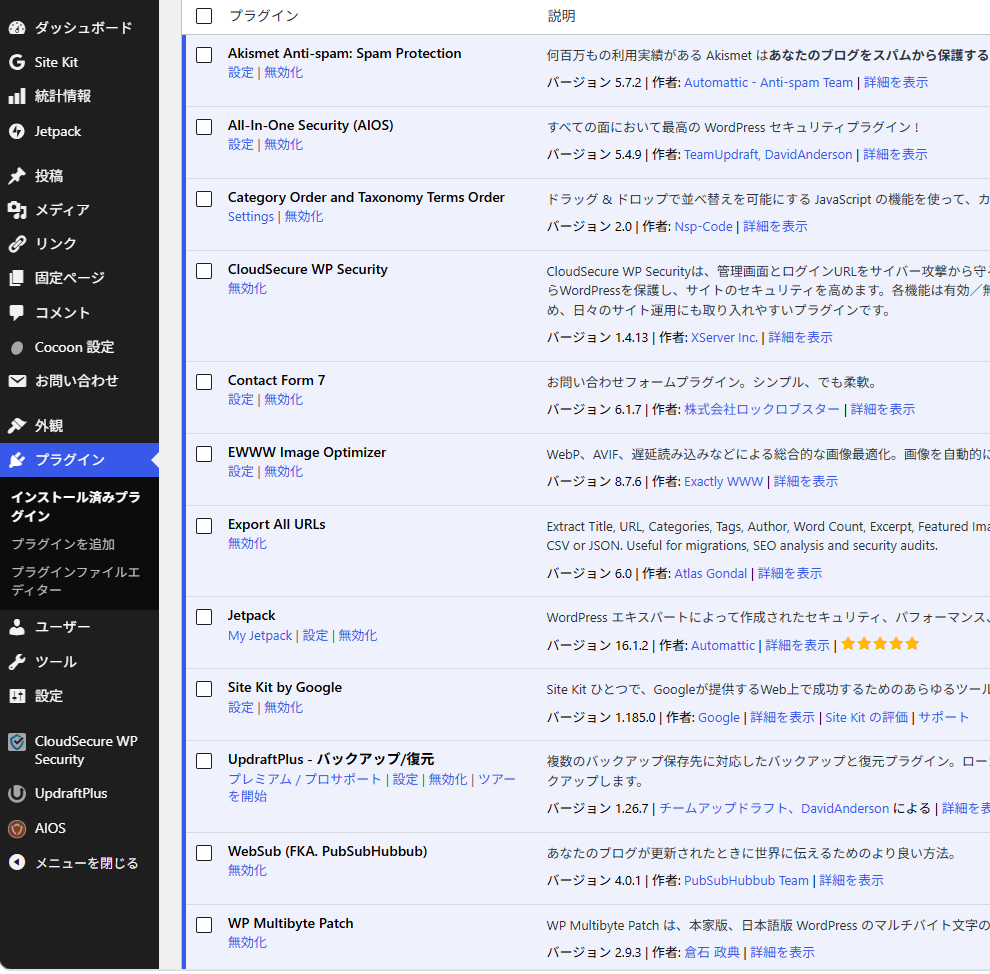Tick the Jetpack plugin row checkbox
Image resolution: width=990 pixels, height=974 pixels.
coord(204,617)
